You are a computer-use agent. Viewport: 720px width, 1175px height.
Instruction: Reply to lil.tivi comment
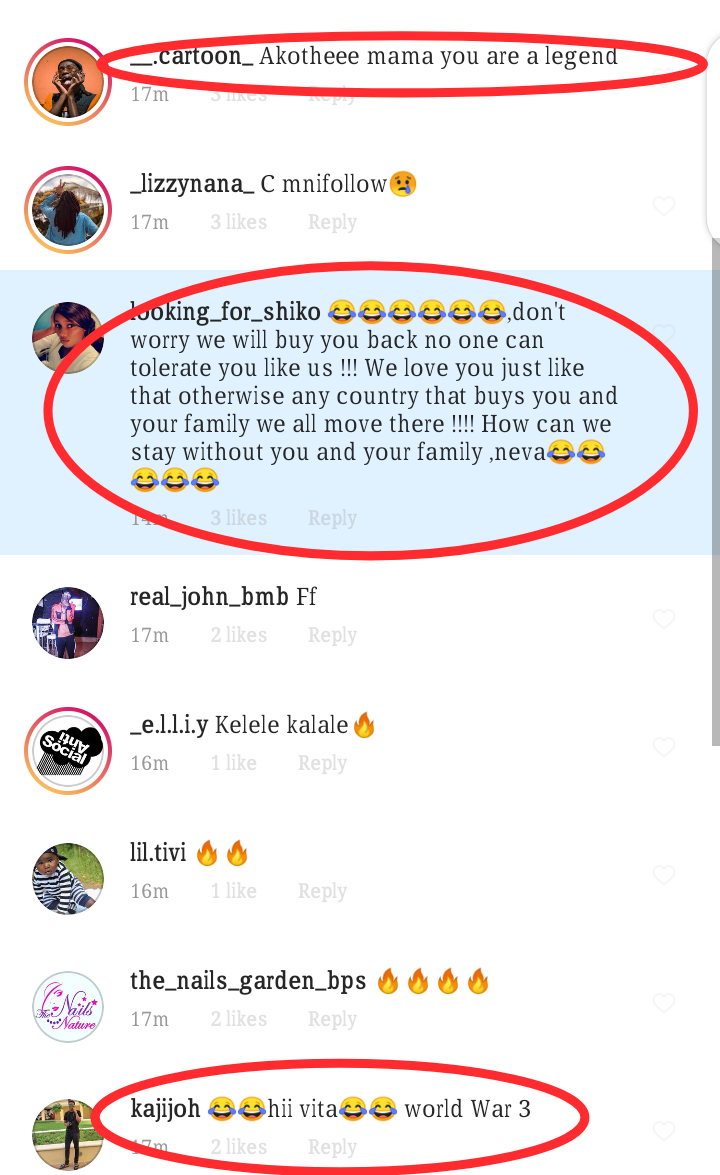pyautogui.click(x=322, y=892)
